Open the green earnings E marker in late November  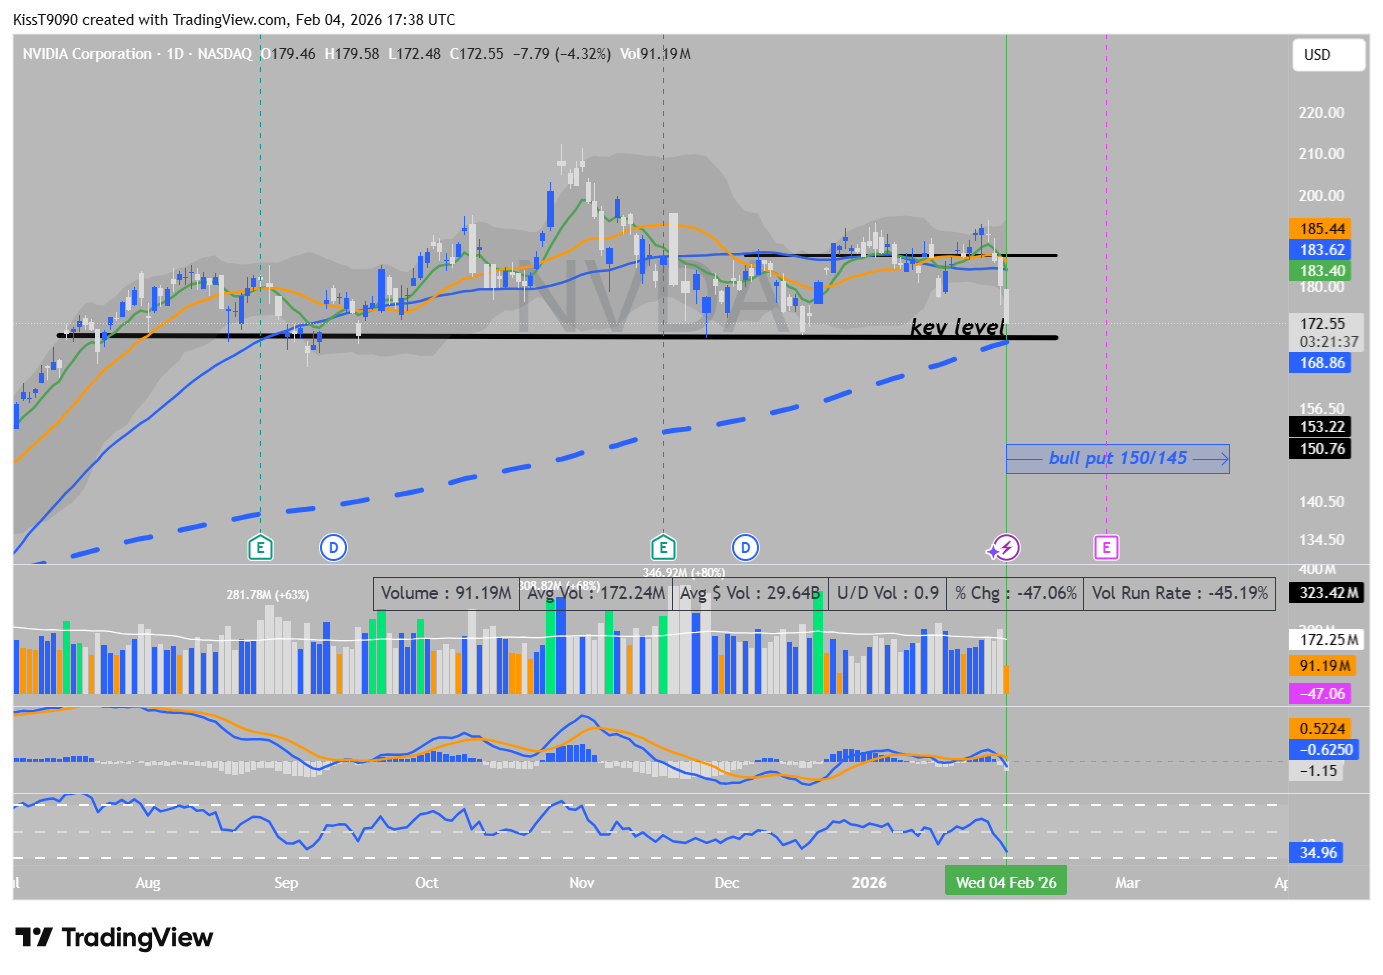pos(663,547)
